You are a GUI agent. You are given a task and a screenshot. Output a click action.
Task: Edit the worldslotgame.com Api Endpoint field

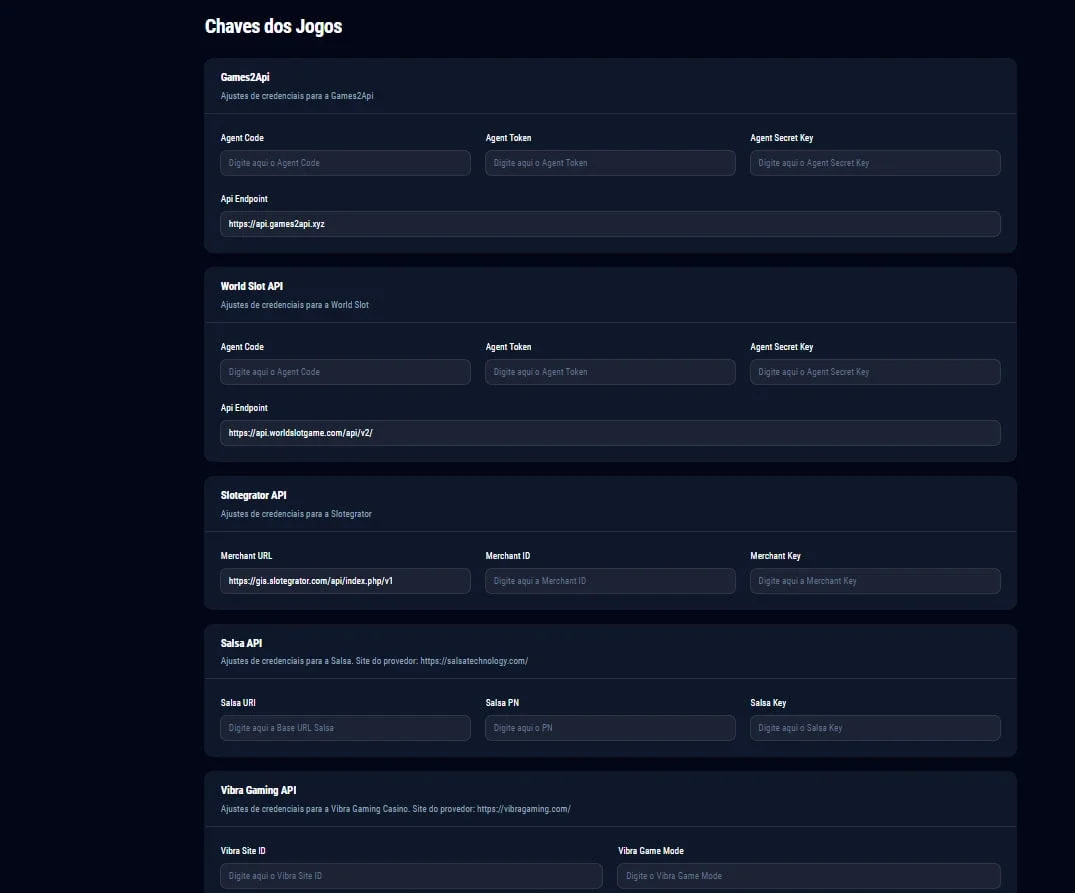pyautogui.click(x=610, y=433)
